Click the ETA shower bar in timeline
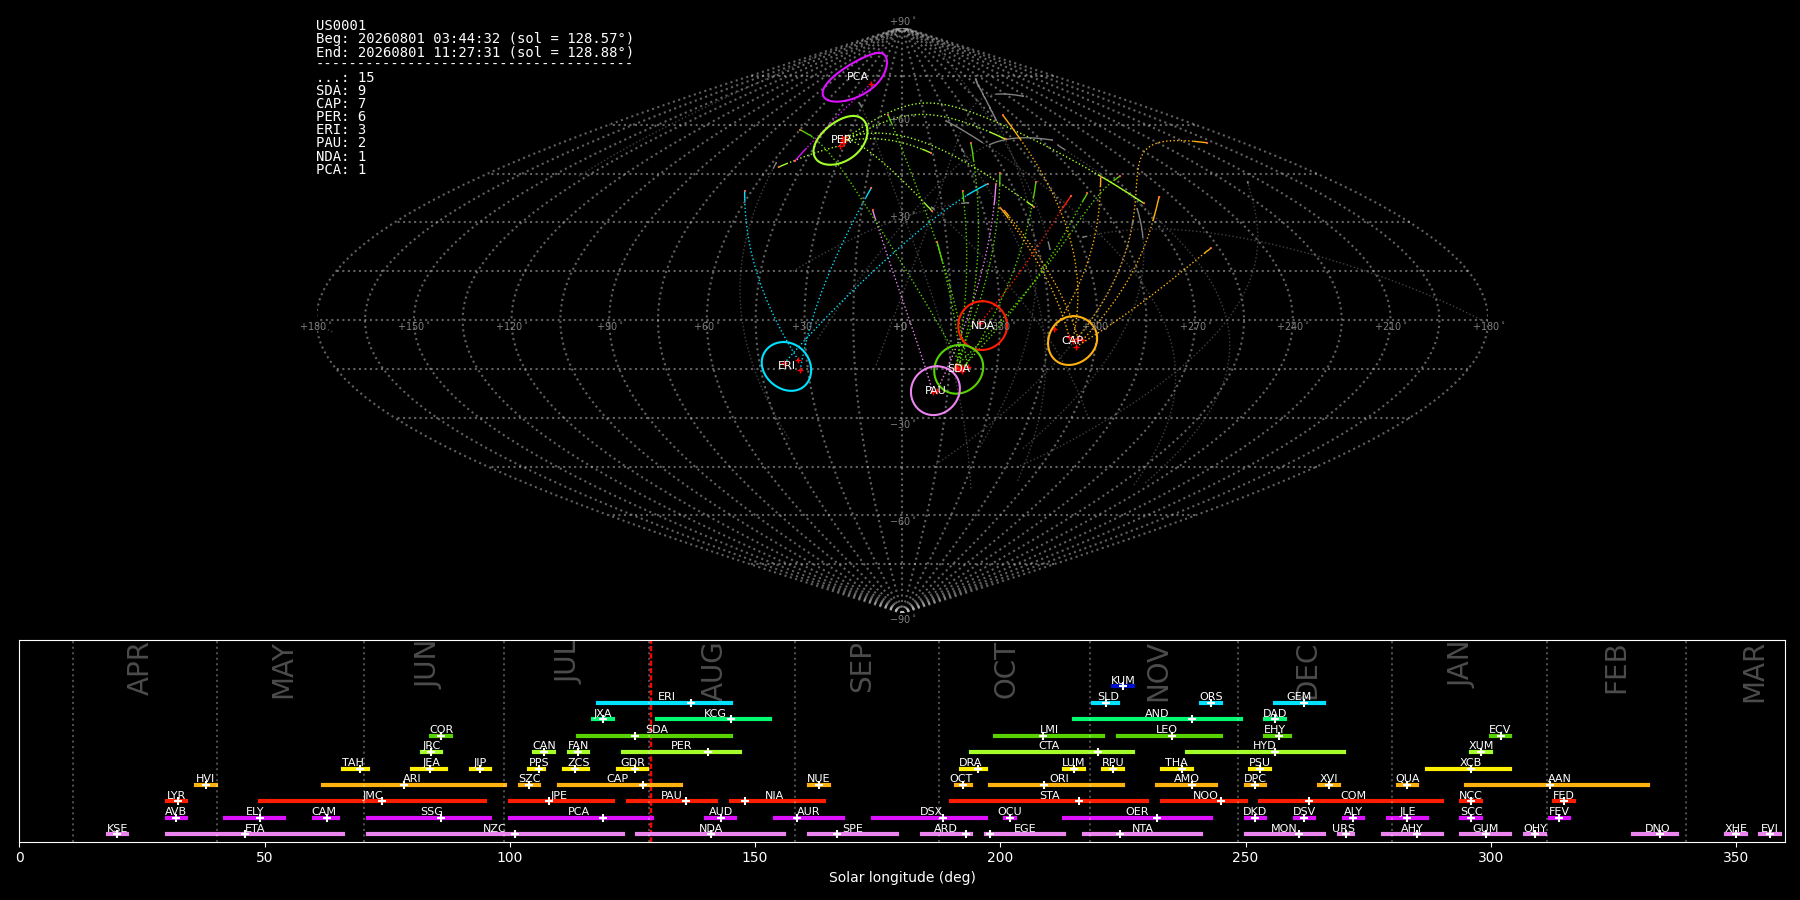1800x900 pixels. (255, 834)
